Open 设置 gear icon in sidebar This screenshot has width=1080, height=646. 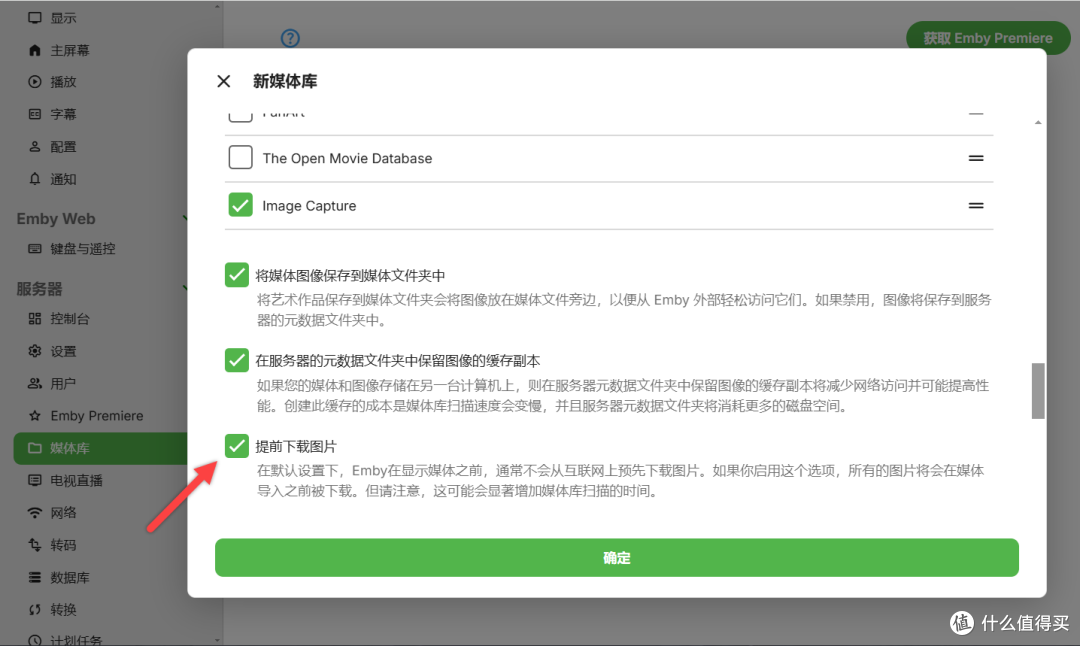click(x=34, y=351)
